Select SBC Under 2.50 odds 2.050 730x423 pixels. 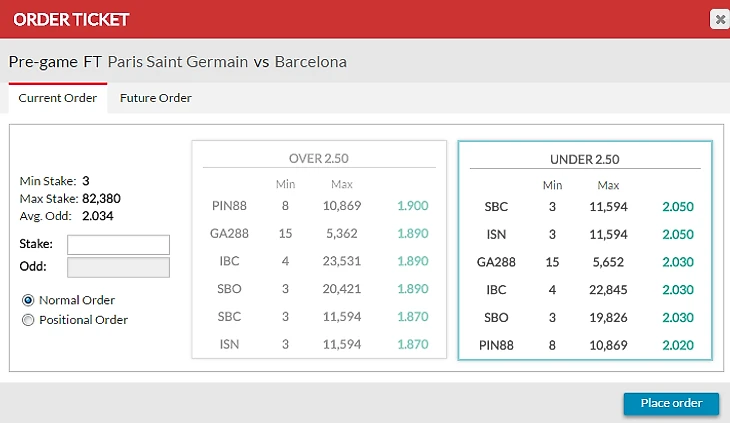tap(677, 207)
